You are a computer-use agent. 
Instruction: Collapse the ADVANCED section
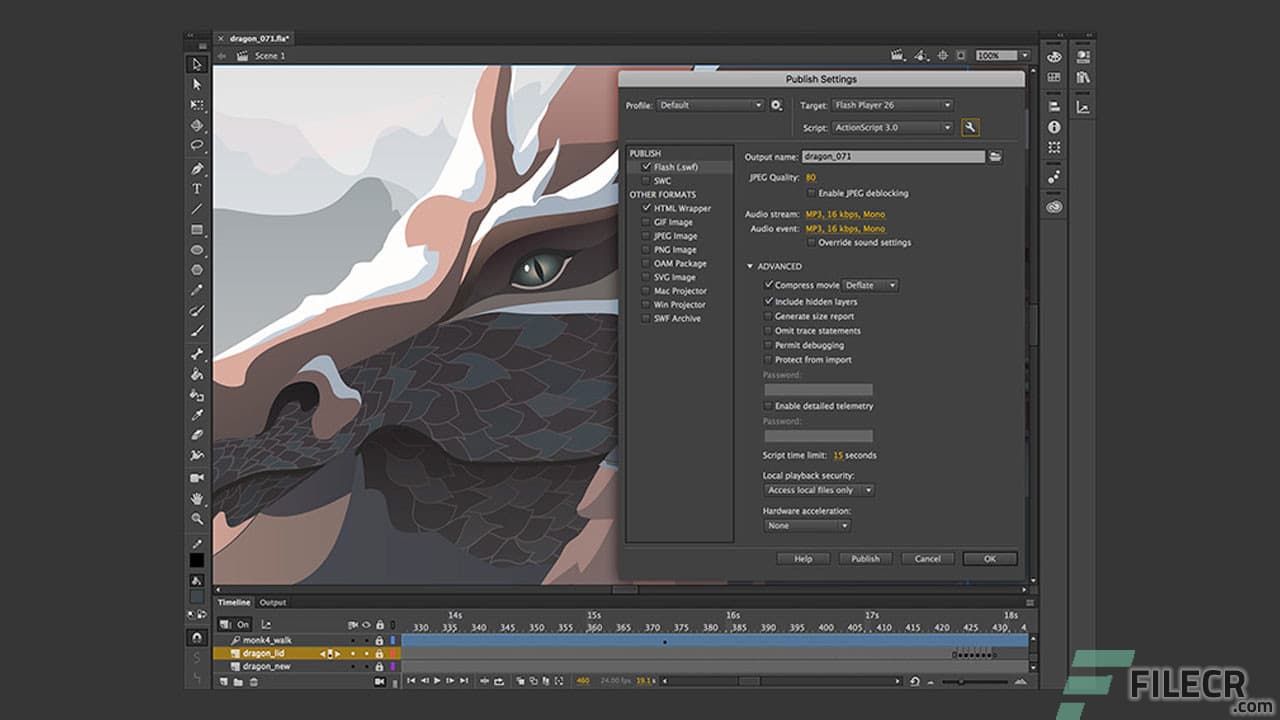(x=751, y=266)
